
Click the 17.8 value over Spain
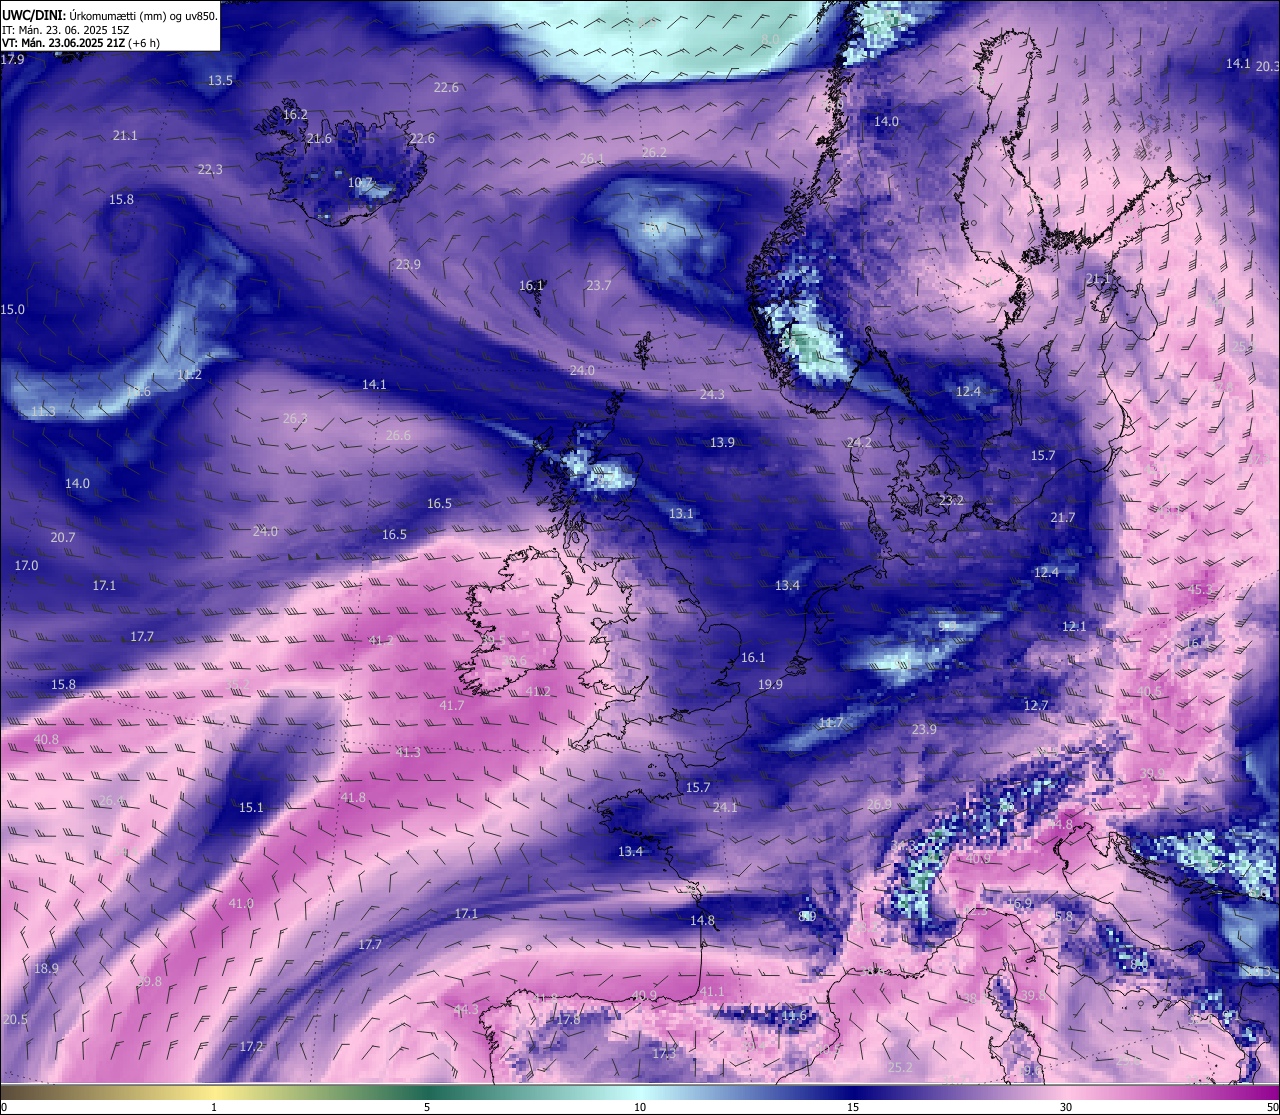click(568, 1020)
